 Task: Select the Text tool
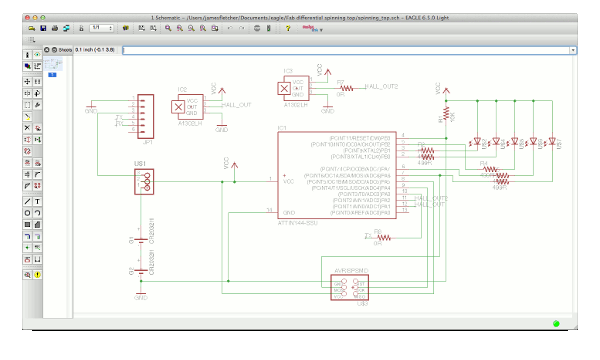37,202
